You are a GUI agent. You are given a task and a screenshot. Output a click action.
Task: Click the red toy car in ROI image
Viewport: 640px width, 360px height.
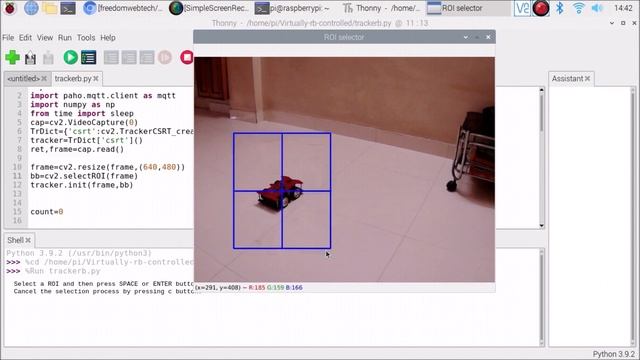coord(280,193)
